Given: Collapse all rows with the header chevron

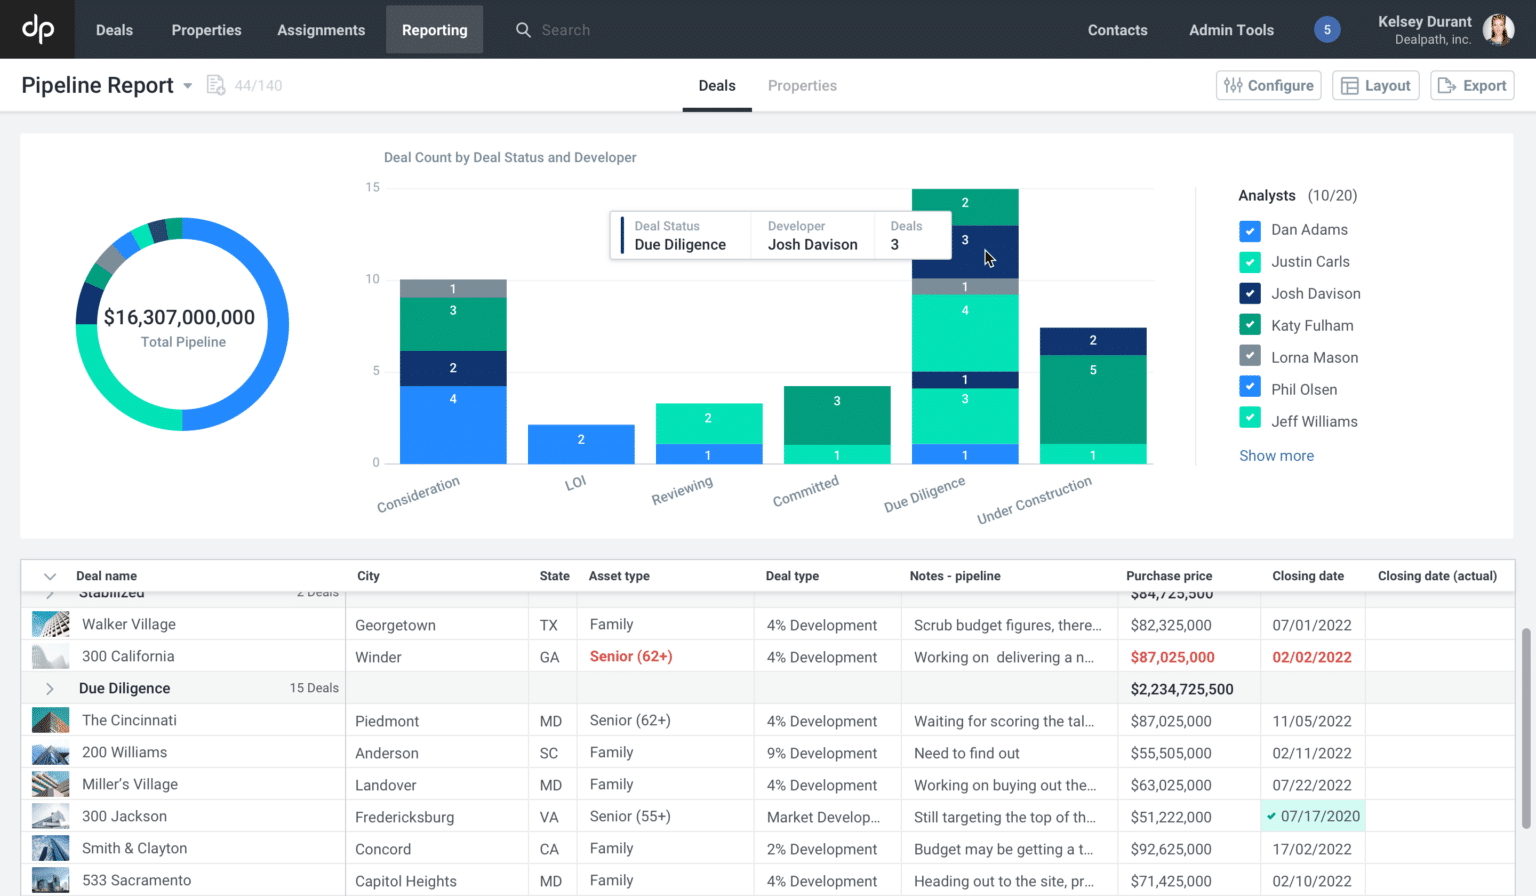Looking at the screenshot, I should [49, 576].
